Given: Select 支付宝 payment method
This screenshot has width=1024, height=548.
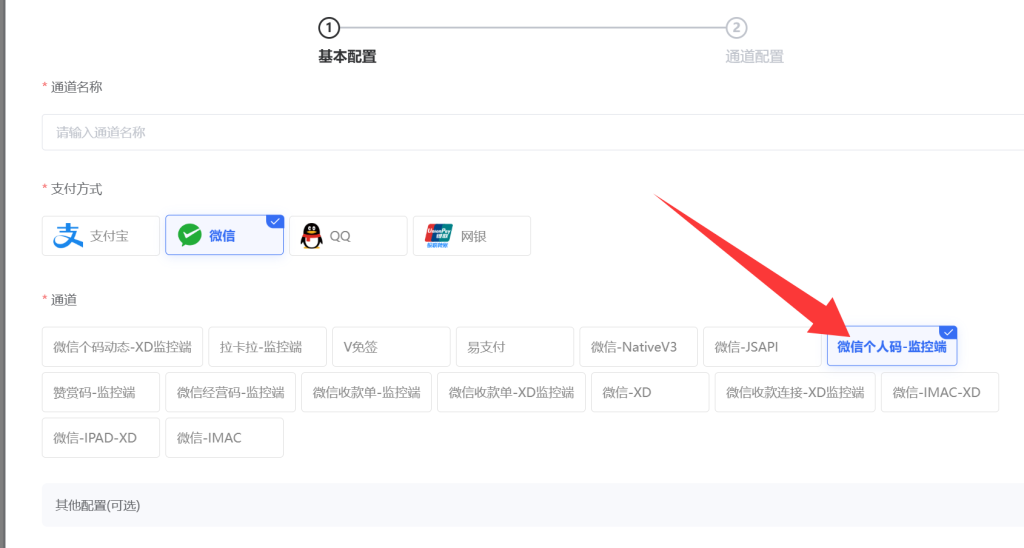Looking at the screenshot, I should [101, 236].
